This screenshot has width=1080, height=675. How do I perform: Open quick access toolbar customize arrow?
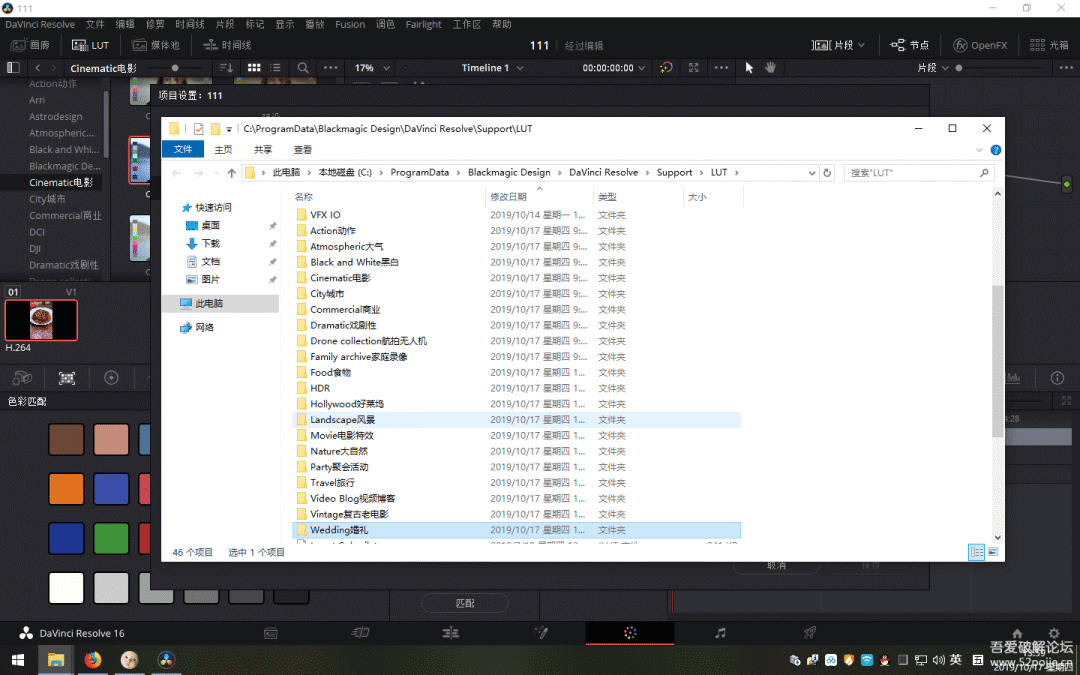229,129
